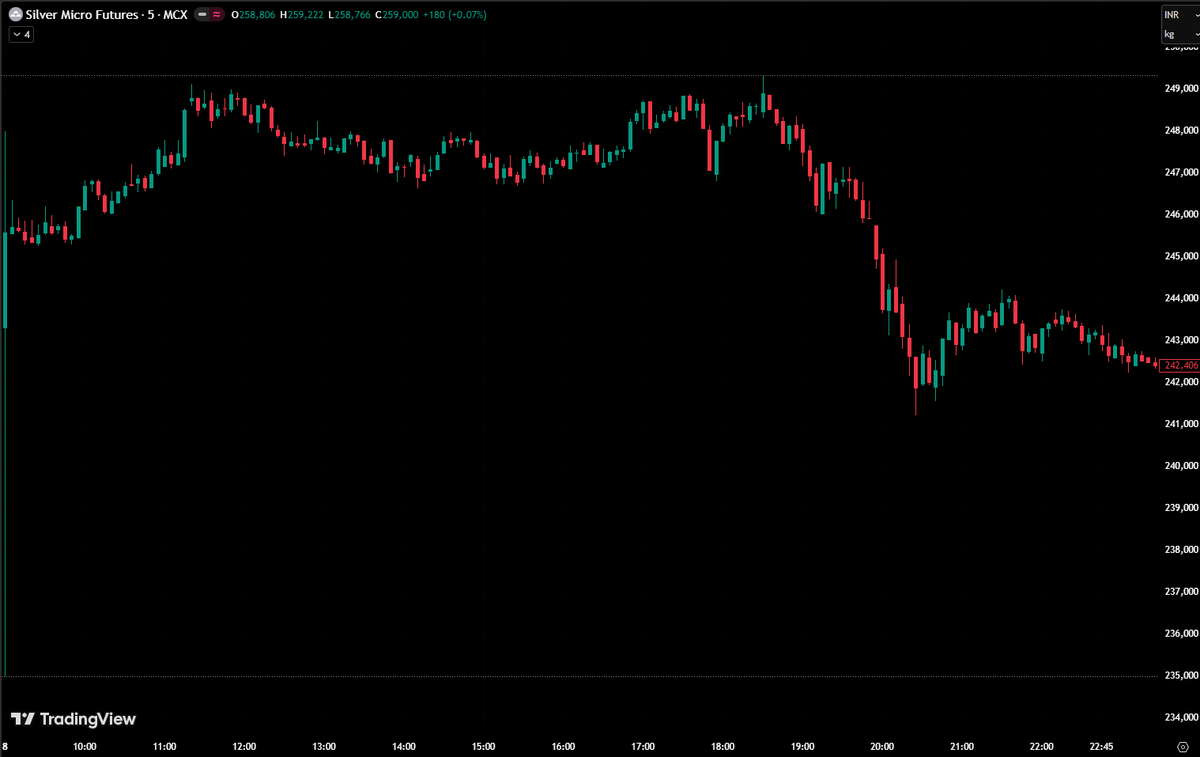Click the 234,000 price axis label
This screenshot has height=757, width=1200.
(1180, 718)
